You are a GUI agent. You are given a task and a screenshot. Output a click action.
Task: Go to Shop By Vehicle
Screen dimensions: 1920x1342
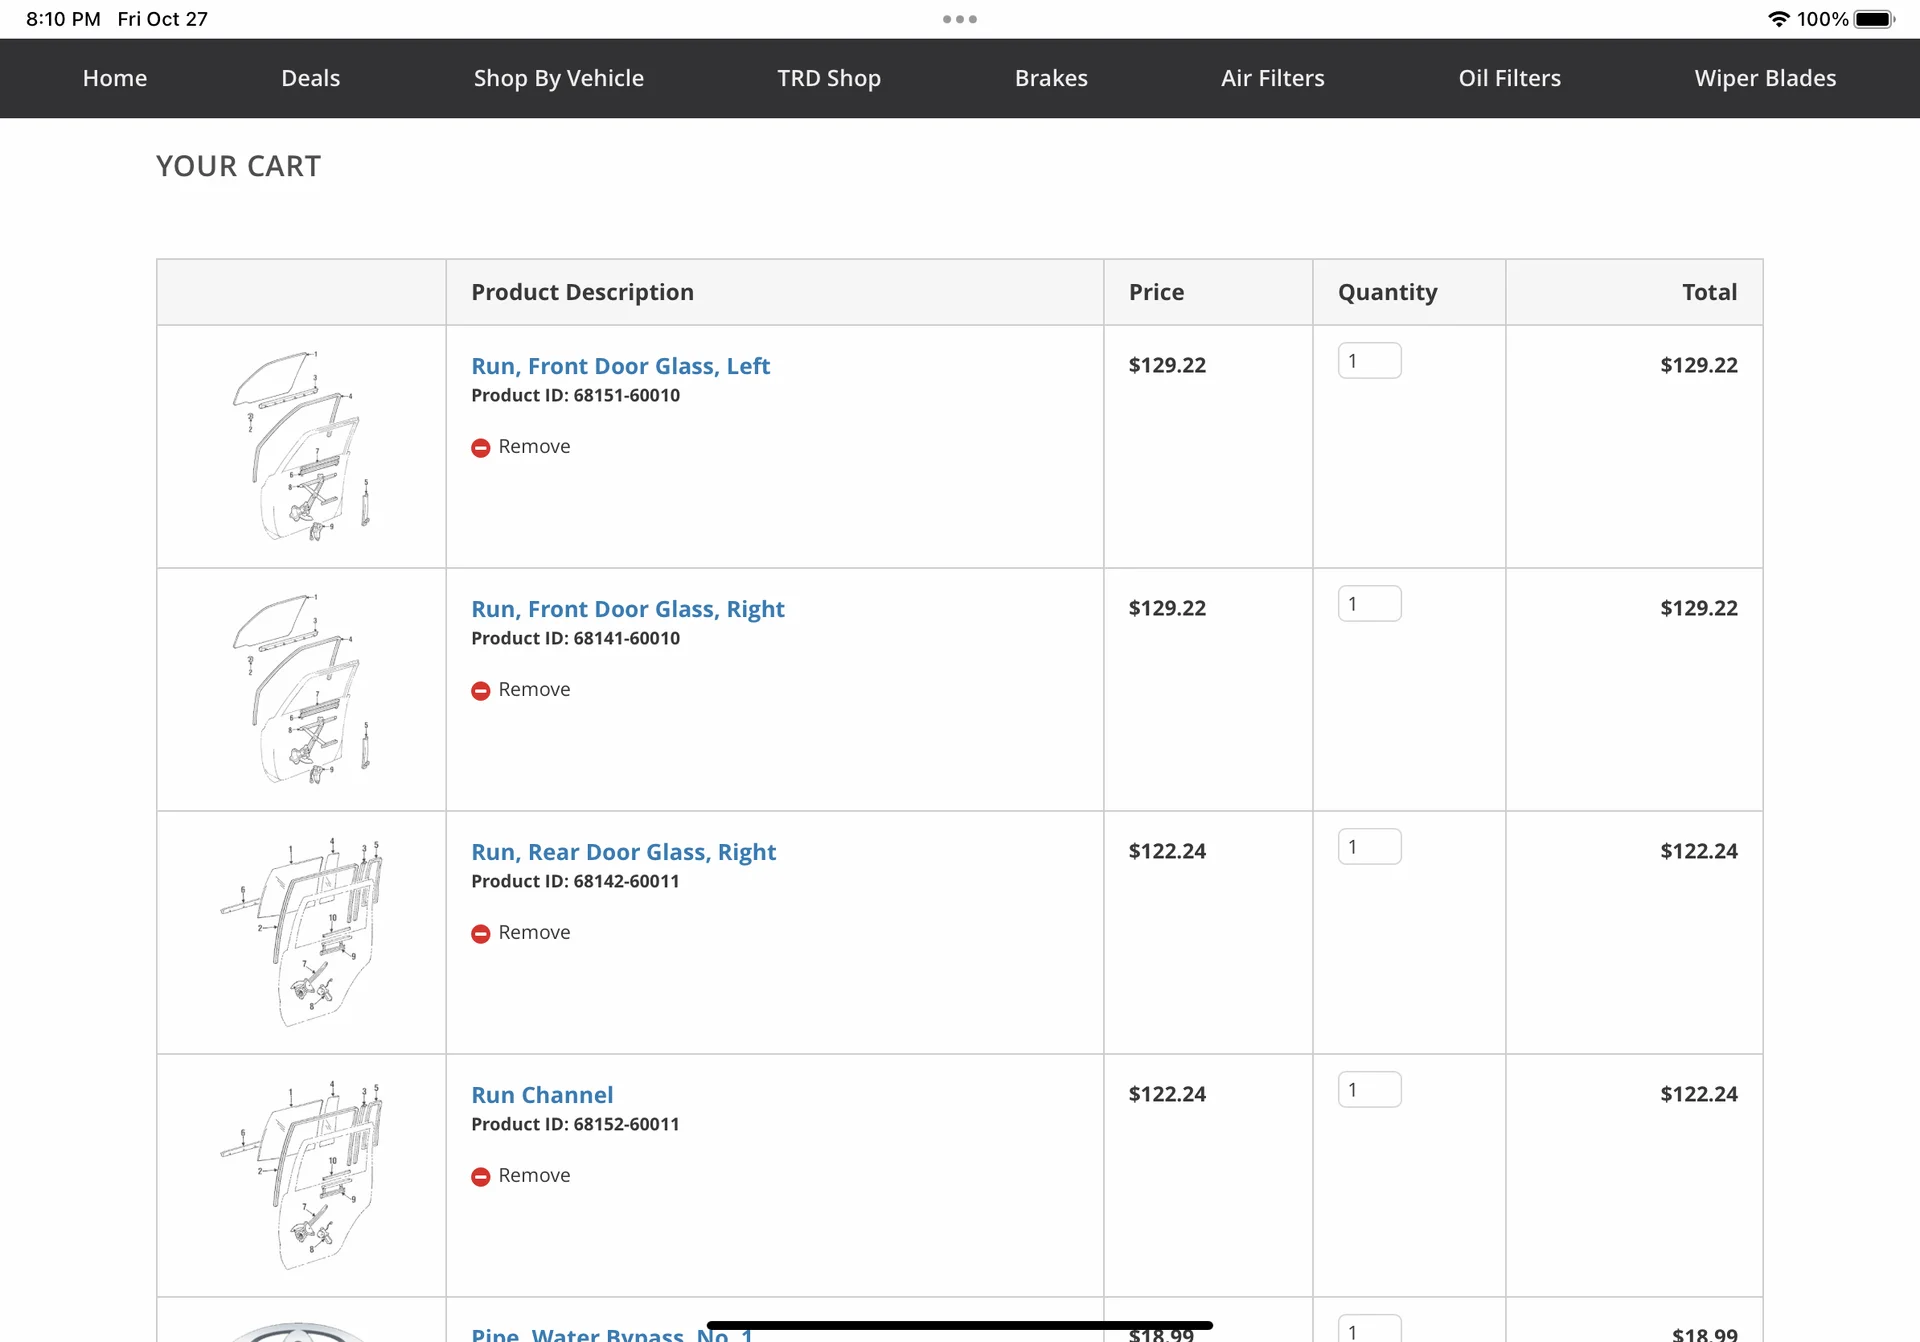558,78
